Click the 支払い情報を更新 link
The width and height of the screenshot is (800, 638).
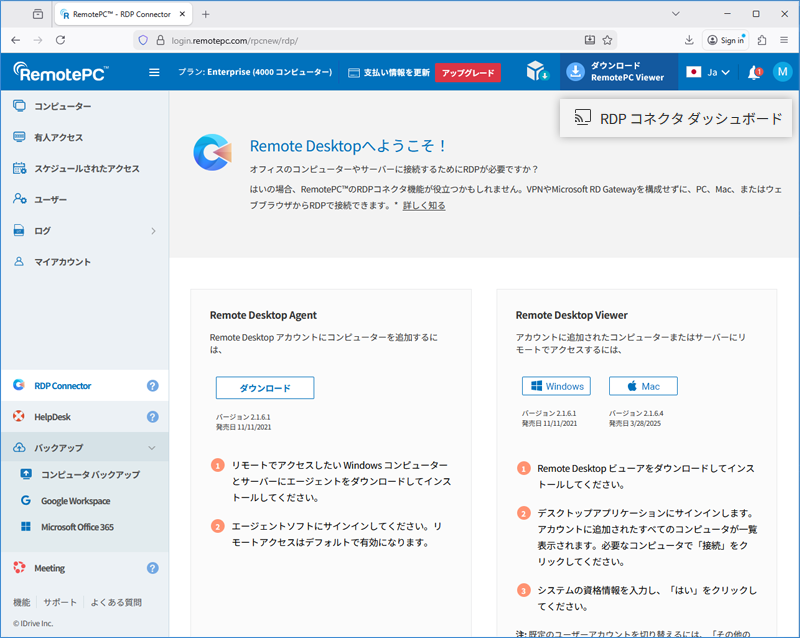tap(396, 73)
